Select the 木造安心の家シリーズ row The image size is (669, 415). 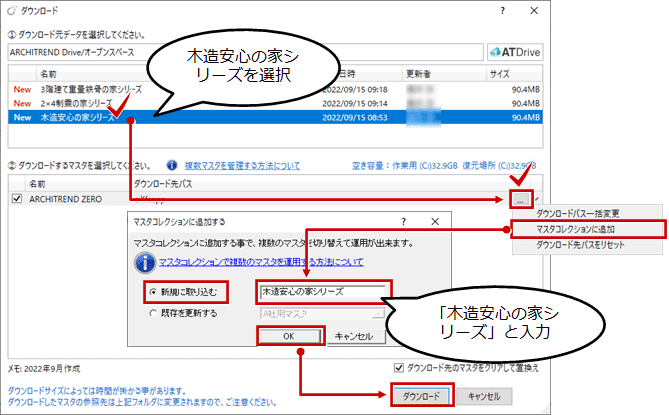[x=275, y=117]
